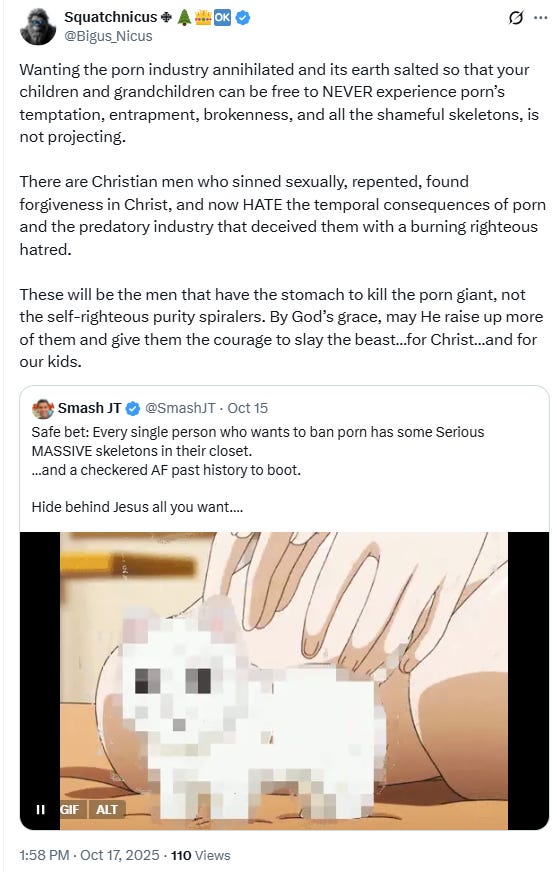Viewport: 557px width, 872px height.
Task: Click the blue verified badge next to Squatchnicus
Action: coord(242,18)
